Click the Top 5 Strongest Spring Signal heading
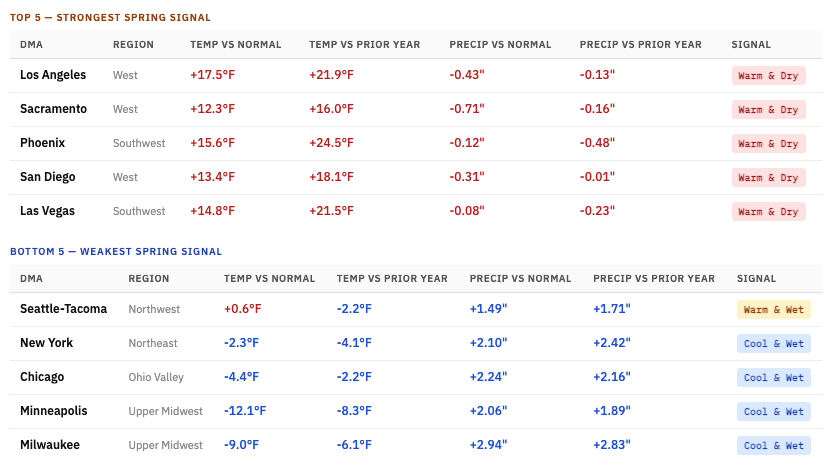 pos(110,18)
